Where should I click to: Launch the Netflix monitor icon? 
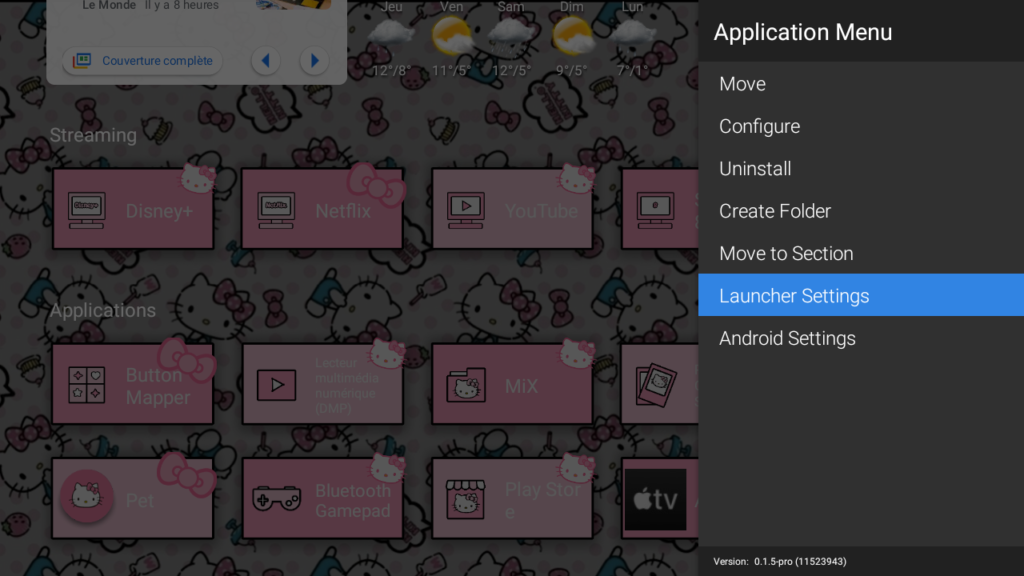click(x=276, y=210)
